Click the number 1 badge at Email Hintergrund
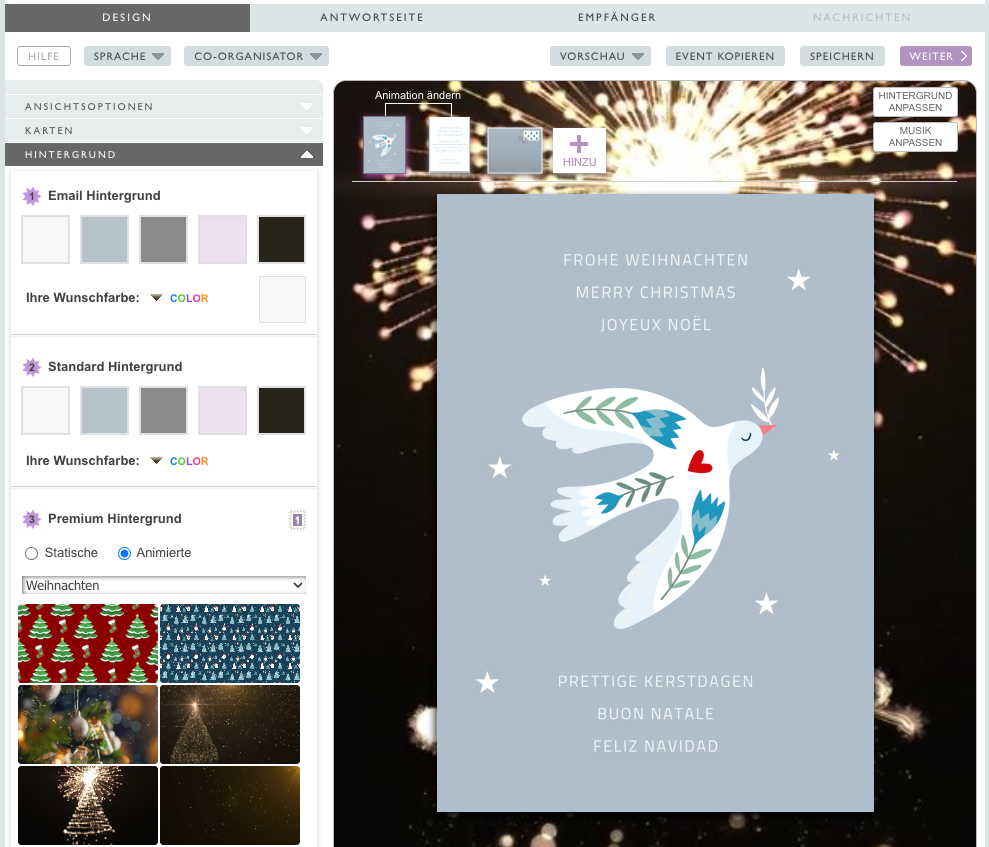The height and width of the screenshot is (847, 989). (32, 196)
